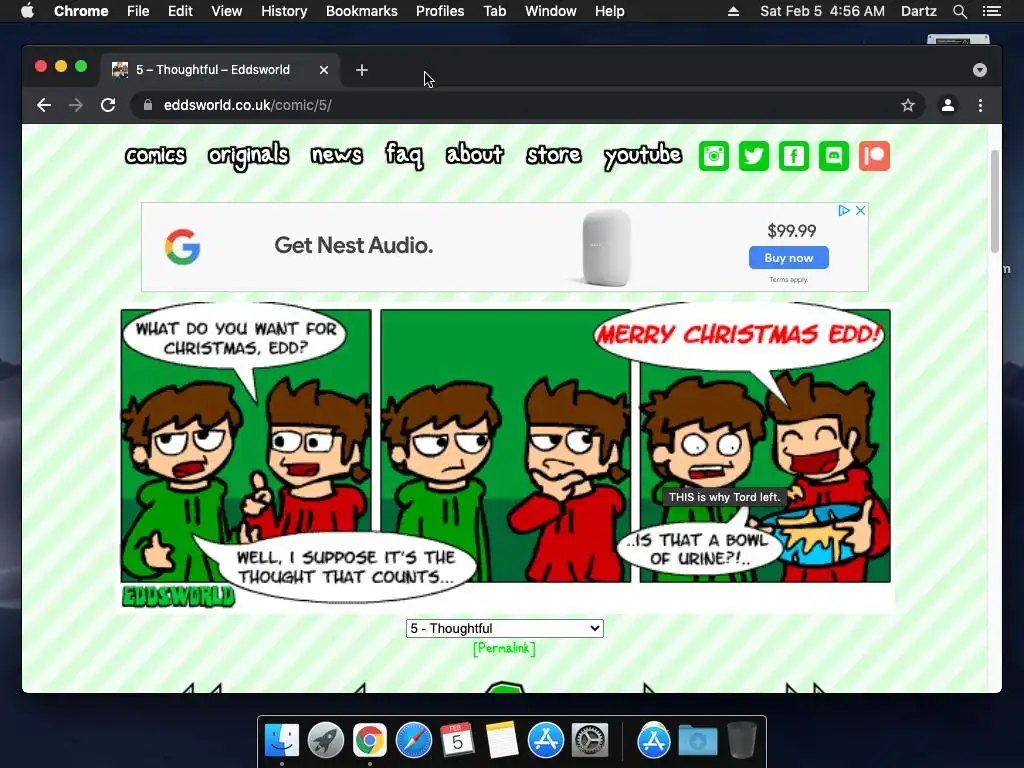This screenshot has width=1024, height=768.
Task: Close the Thoughtful – Eddsworld tab
Action: click(324, 70)
